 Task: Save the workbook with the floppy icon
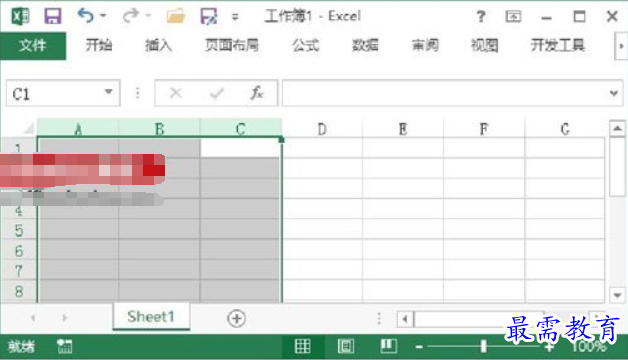pos(52,16)
